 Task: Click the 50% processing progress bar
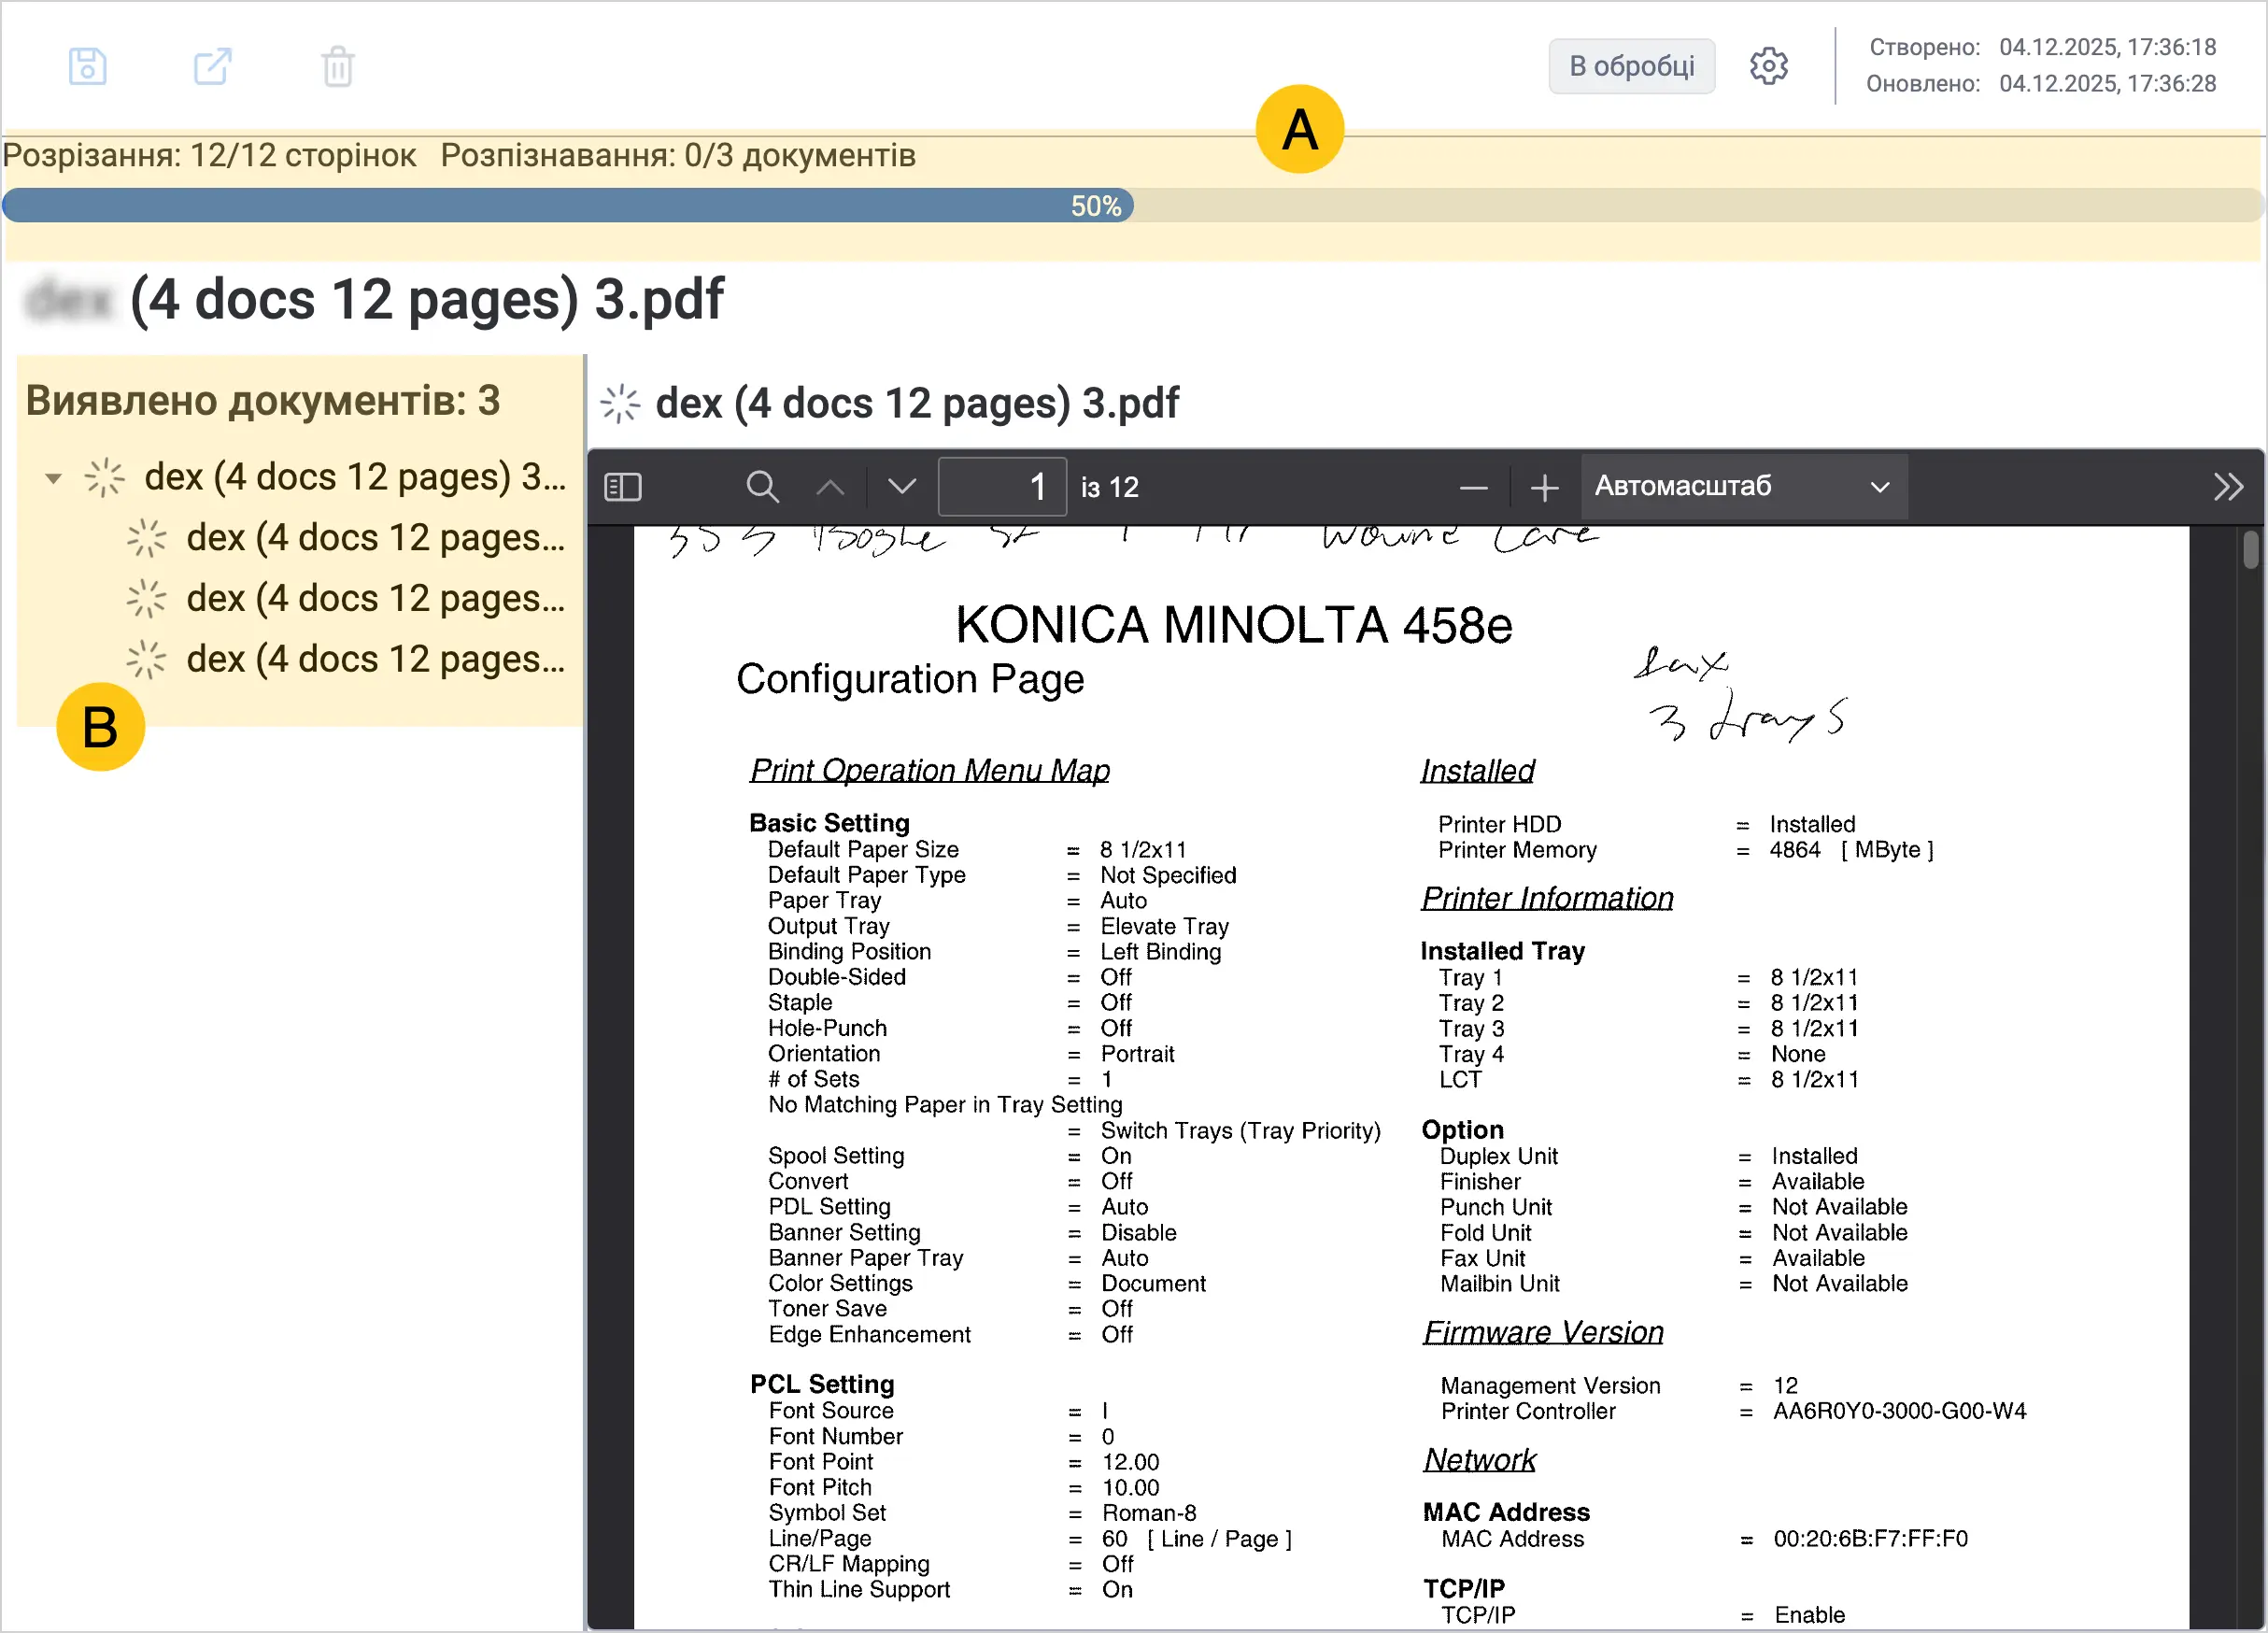1132,206
